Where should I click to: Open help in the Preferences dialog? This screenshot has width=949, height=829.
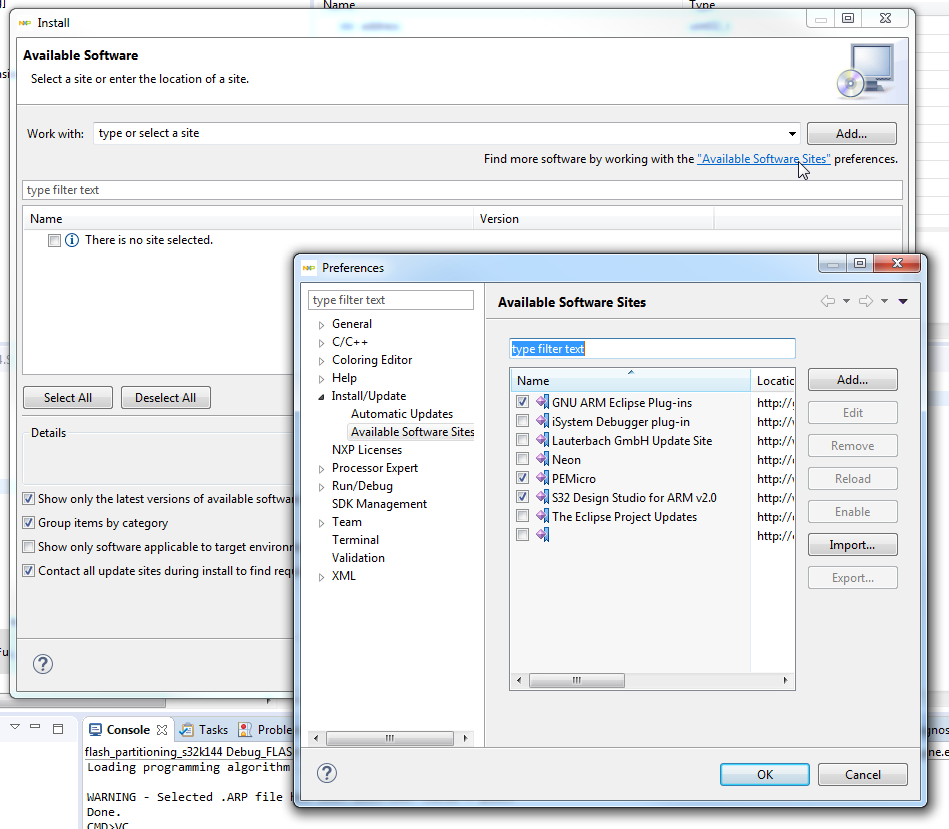coord(327,773)
